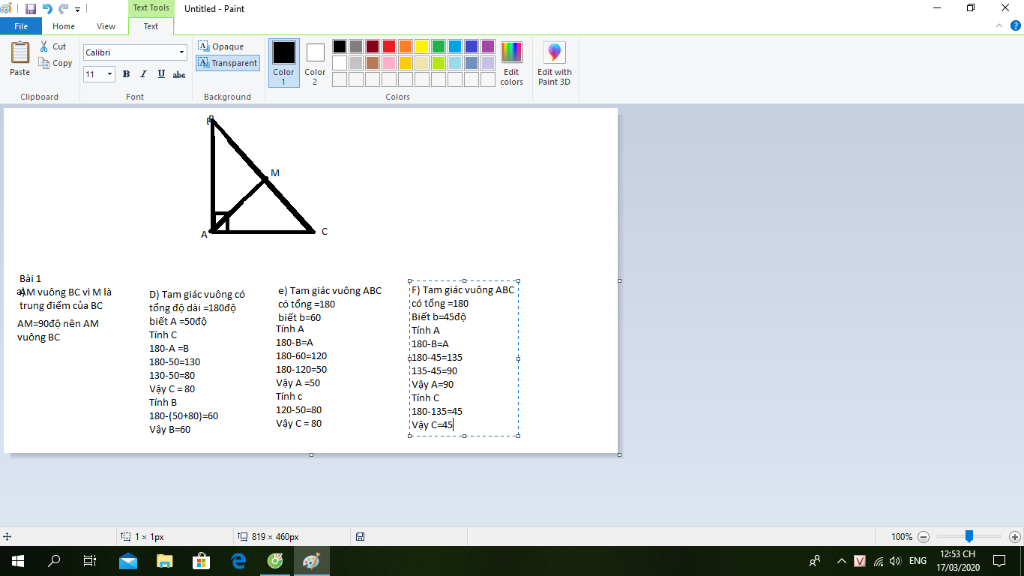The height and width of the screenshot is (576, 1024).
Task: Click the Save icon in quick access toolbar
Action: (x=31, y=8)
